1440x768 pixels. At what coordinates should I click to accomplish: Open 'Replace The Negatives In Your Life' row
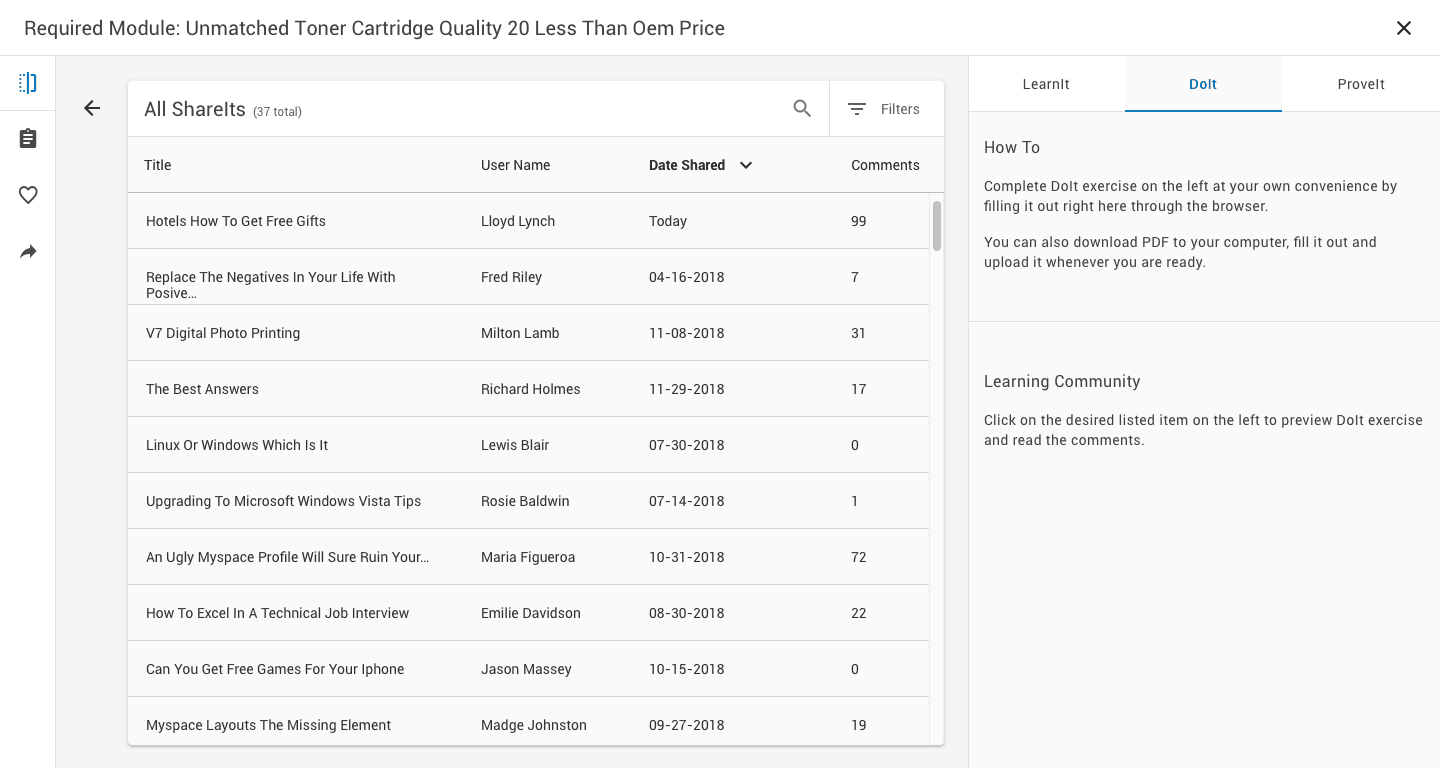pyautogui.click(x=529, y=277)
